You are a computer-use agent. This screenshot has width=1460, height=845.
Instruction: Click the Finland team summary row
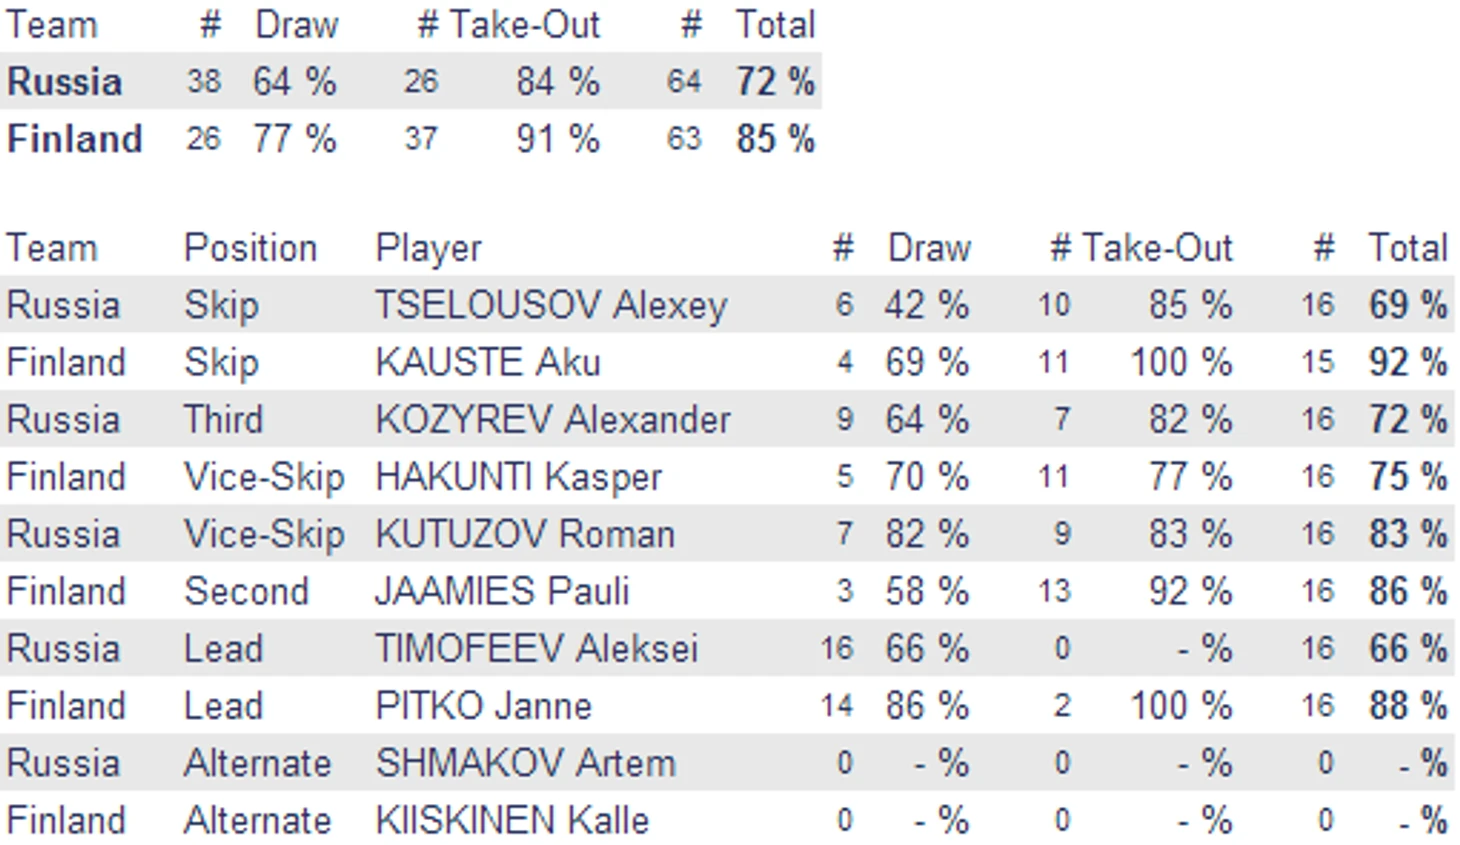[x=411, y=138]
